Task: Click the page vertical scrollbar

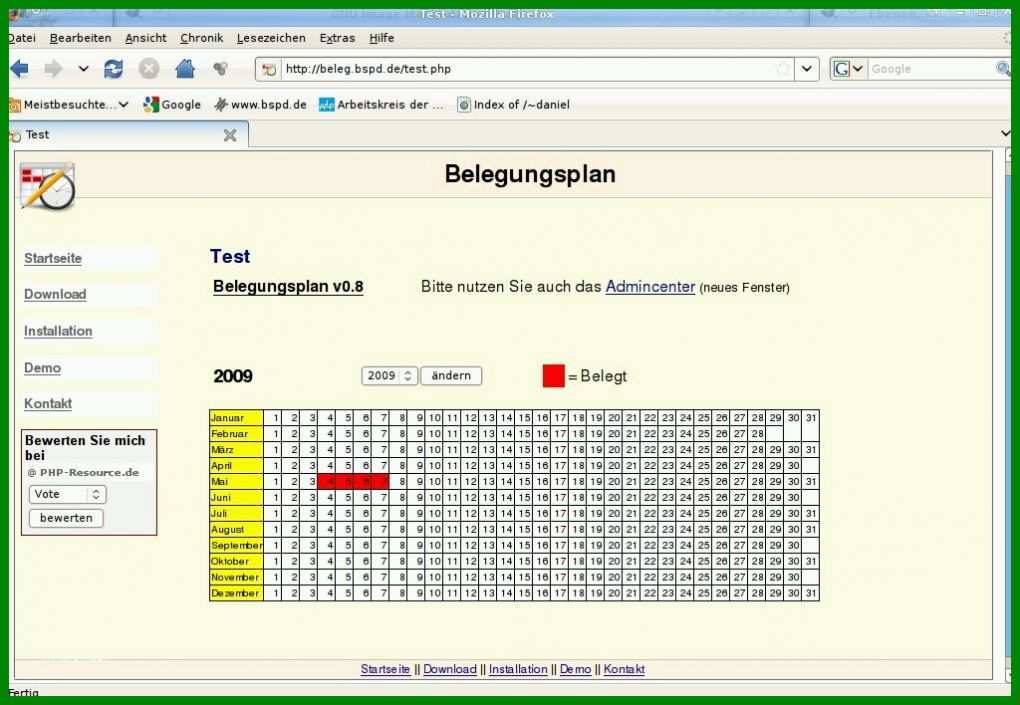Action: (x=1008, y=416)
